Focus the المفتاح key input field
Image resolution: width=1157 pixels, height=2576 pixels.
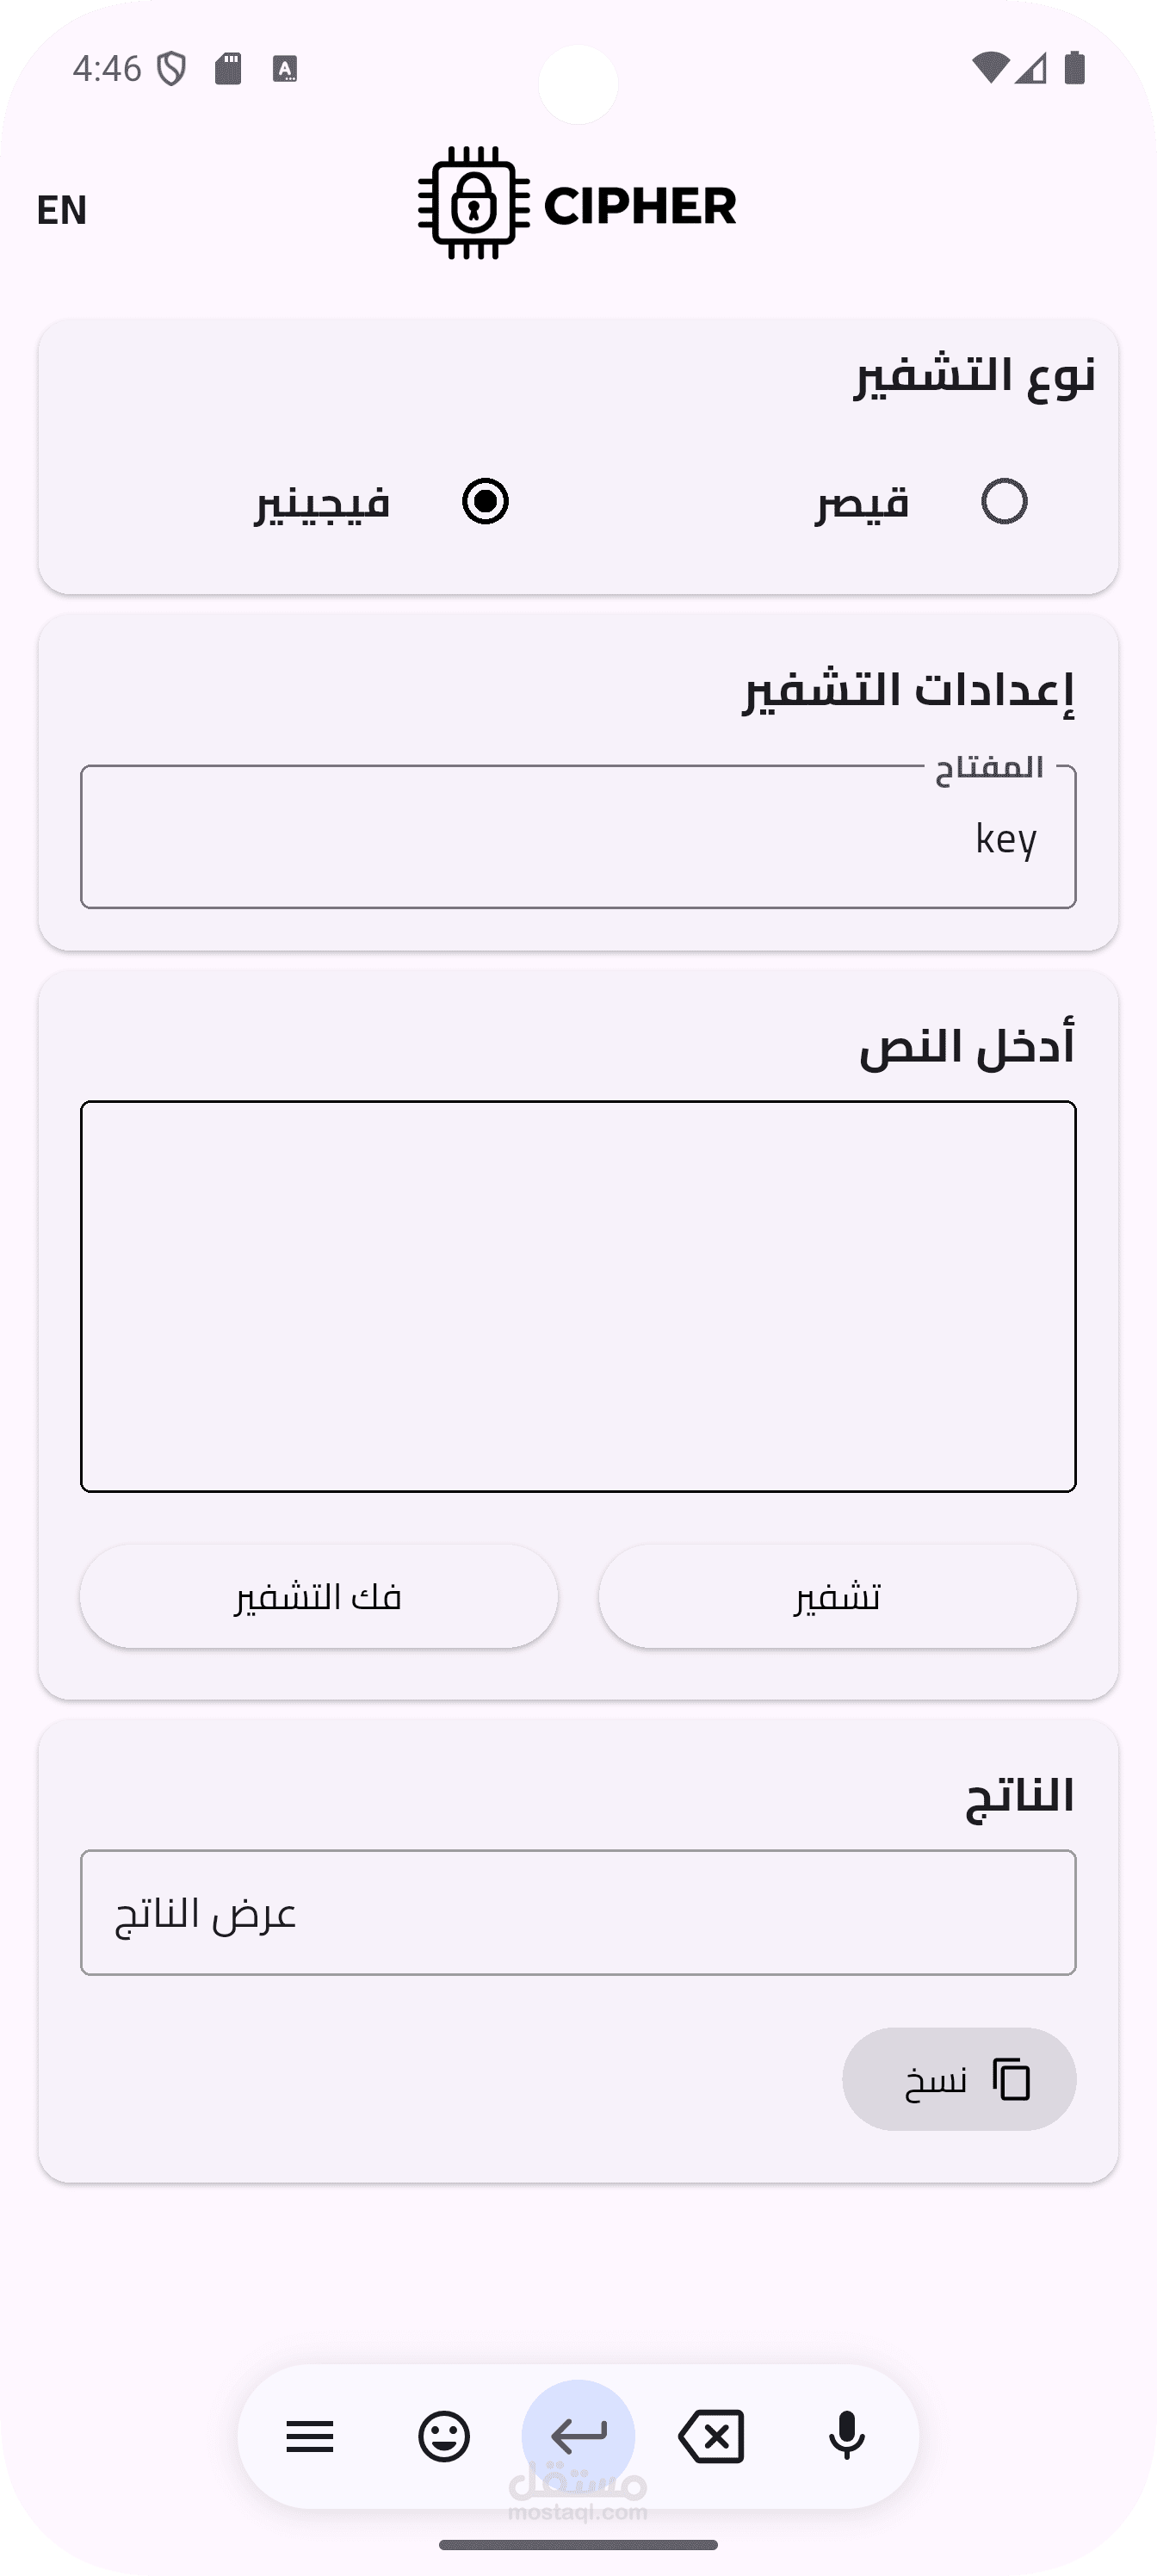(578, 837)
